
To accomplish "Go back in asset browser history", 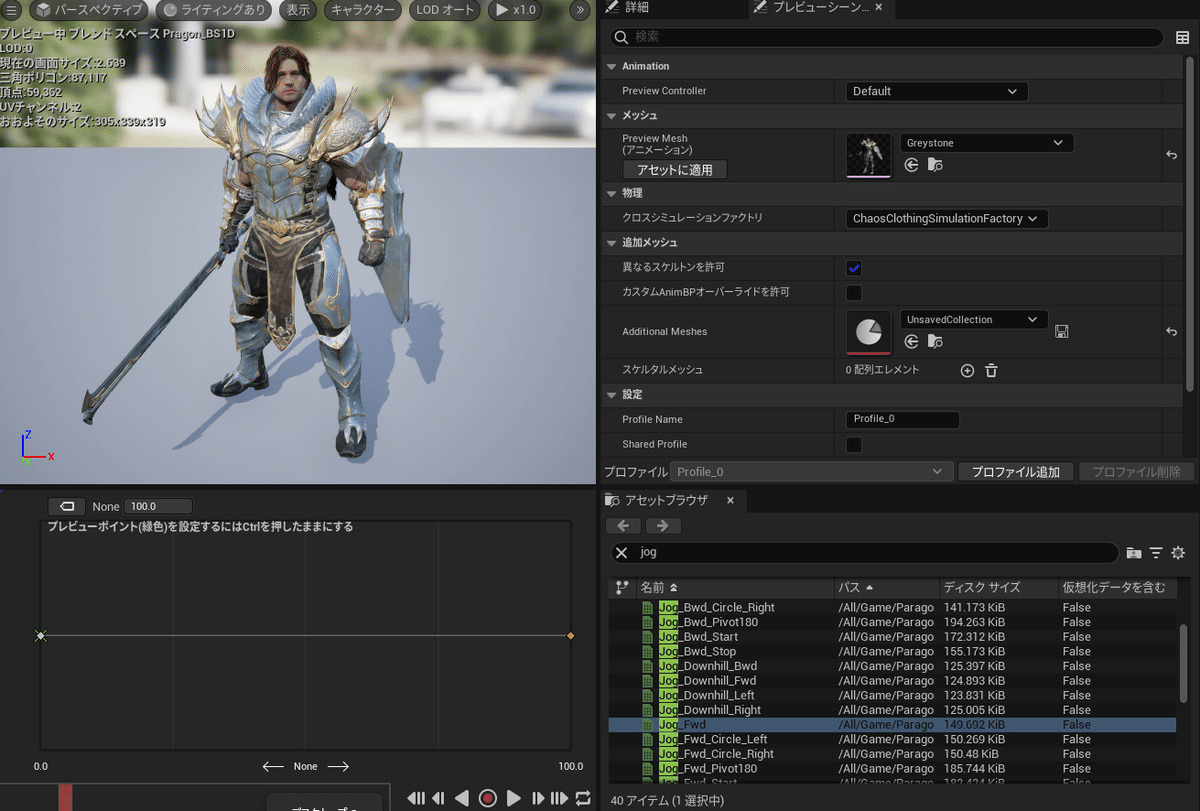I will click(x=623, y=526).
